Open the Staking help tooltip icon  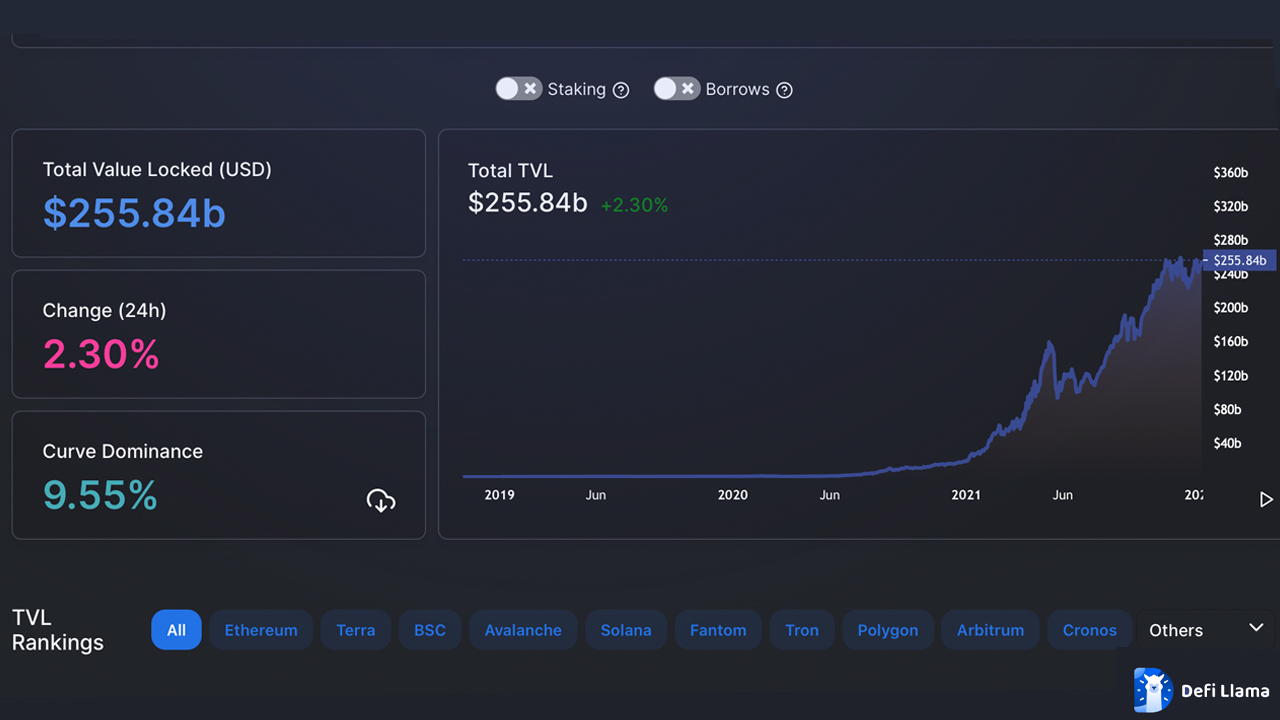[x=621, y=89]
